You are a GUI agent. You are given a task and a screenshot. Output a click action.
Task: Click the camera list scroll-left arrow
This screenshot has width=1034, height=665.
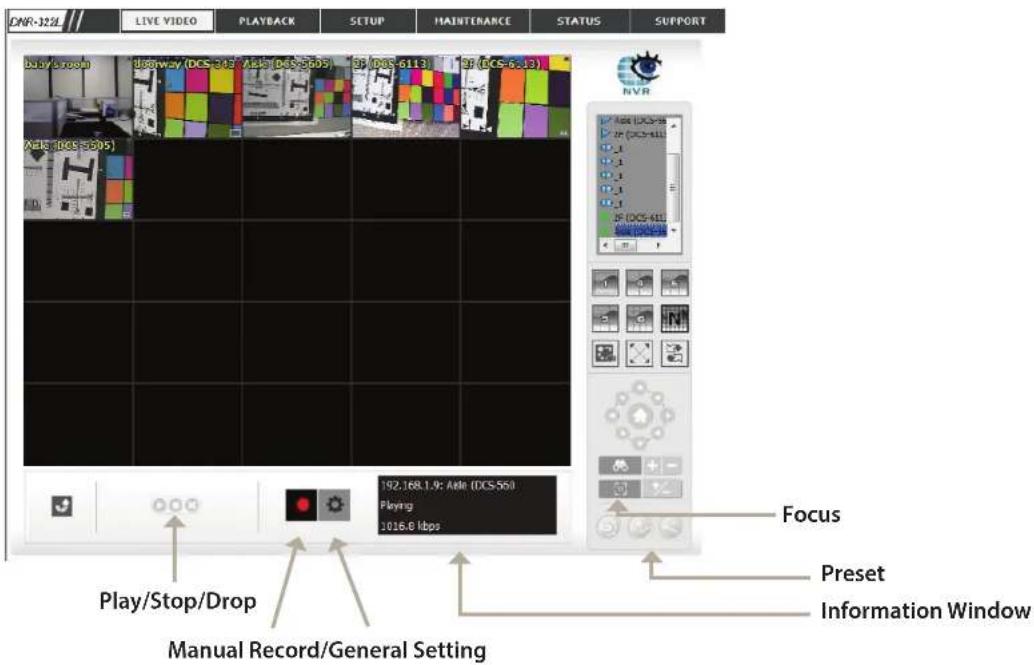[605, 245]
